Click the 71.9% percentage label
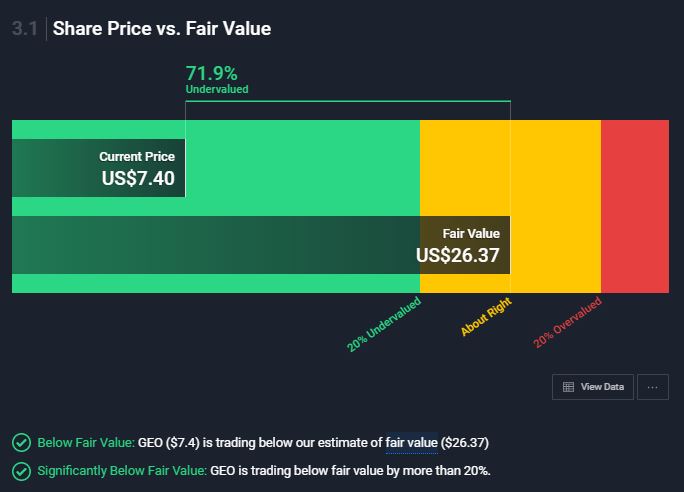The height and width of the screenshot is (492, 684). click(212, 73)
